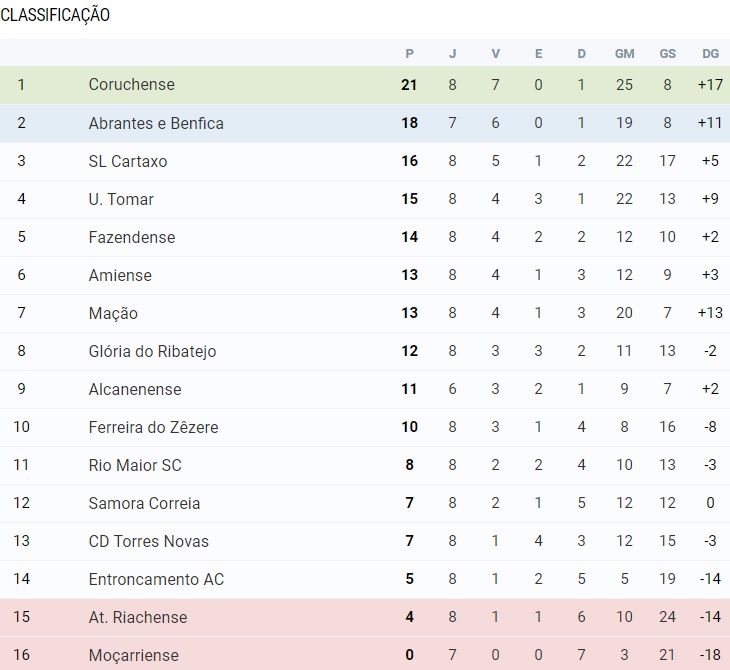Select SL Cartaxo in the standings
The height and width of the screenshot is (670, 730).
tap(127, 161)
